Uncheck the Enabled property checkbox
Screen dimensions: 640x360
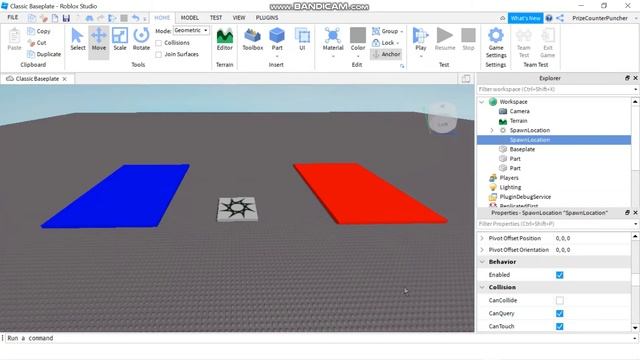click(x=560, y=275)
